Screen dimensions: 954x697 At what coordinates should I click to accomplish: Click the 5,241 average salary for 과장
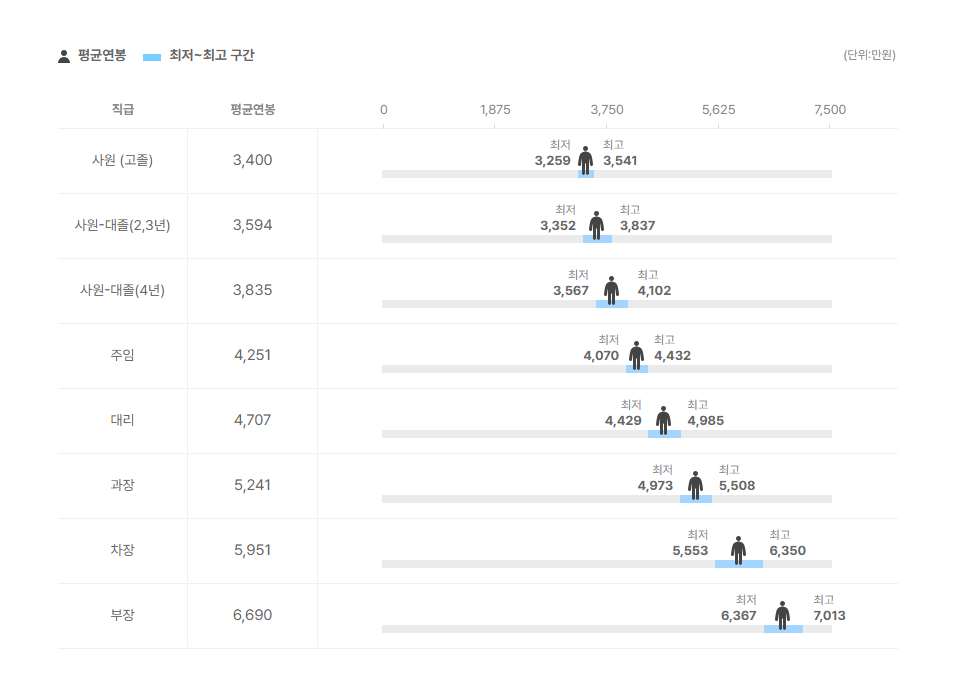(252, 485)
